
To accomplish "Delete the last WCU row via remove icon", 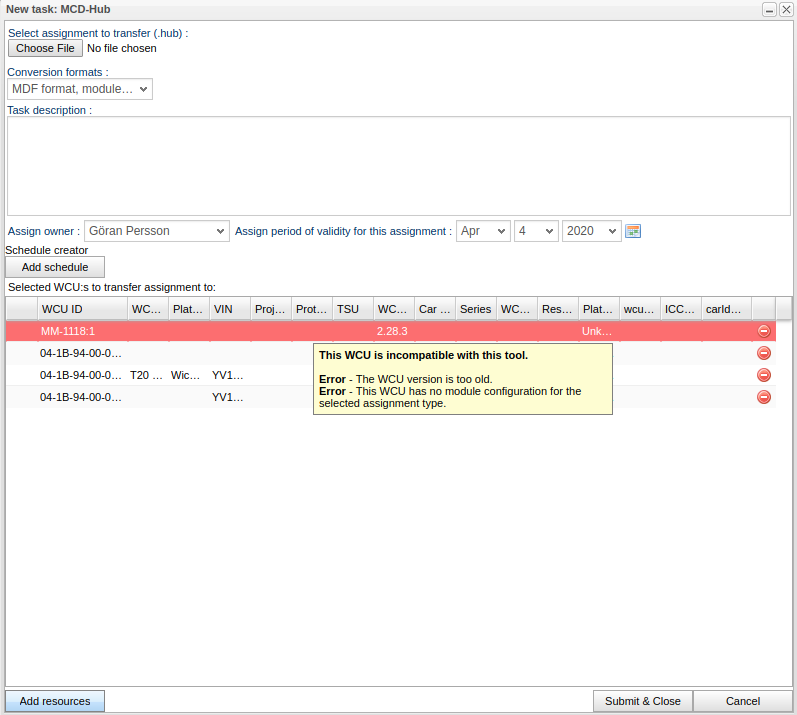I will point(764,397).
